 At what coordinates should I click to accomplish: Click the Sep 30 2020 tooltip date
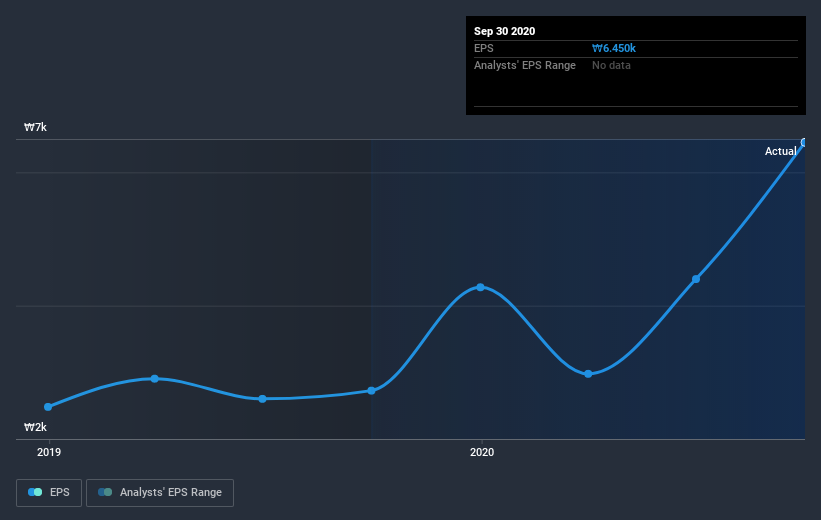[x=504, y=31]
